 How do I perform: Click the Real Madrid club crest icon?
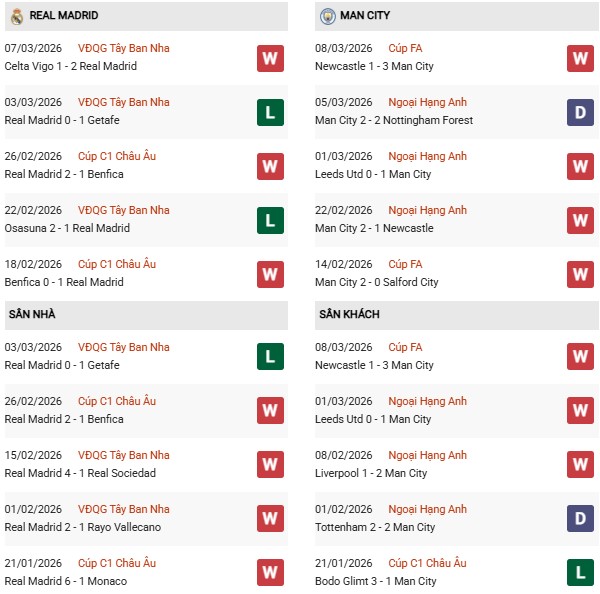[x=16, y=16]
